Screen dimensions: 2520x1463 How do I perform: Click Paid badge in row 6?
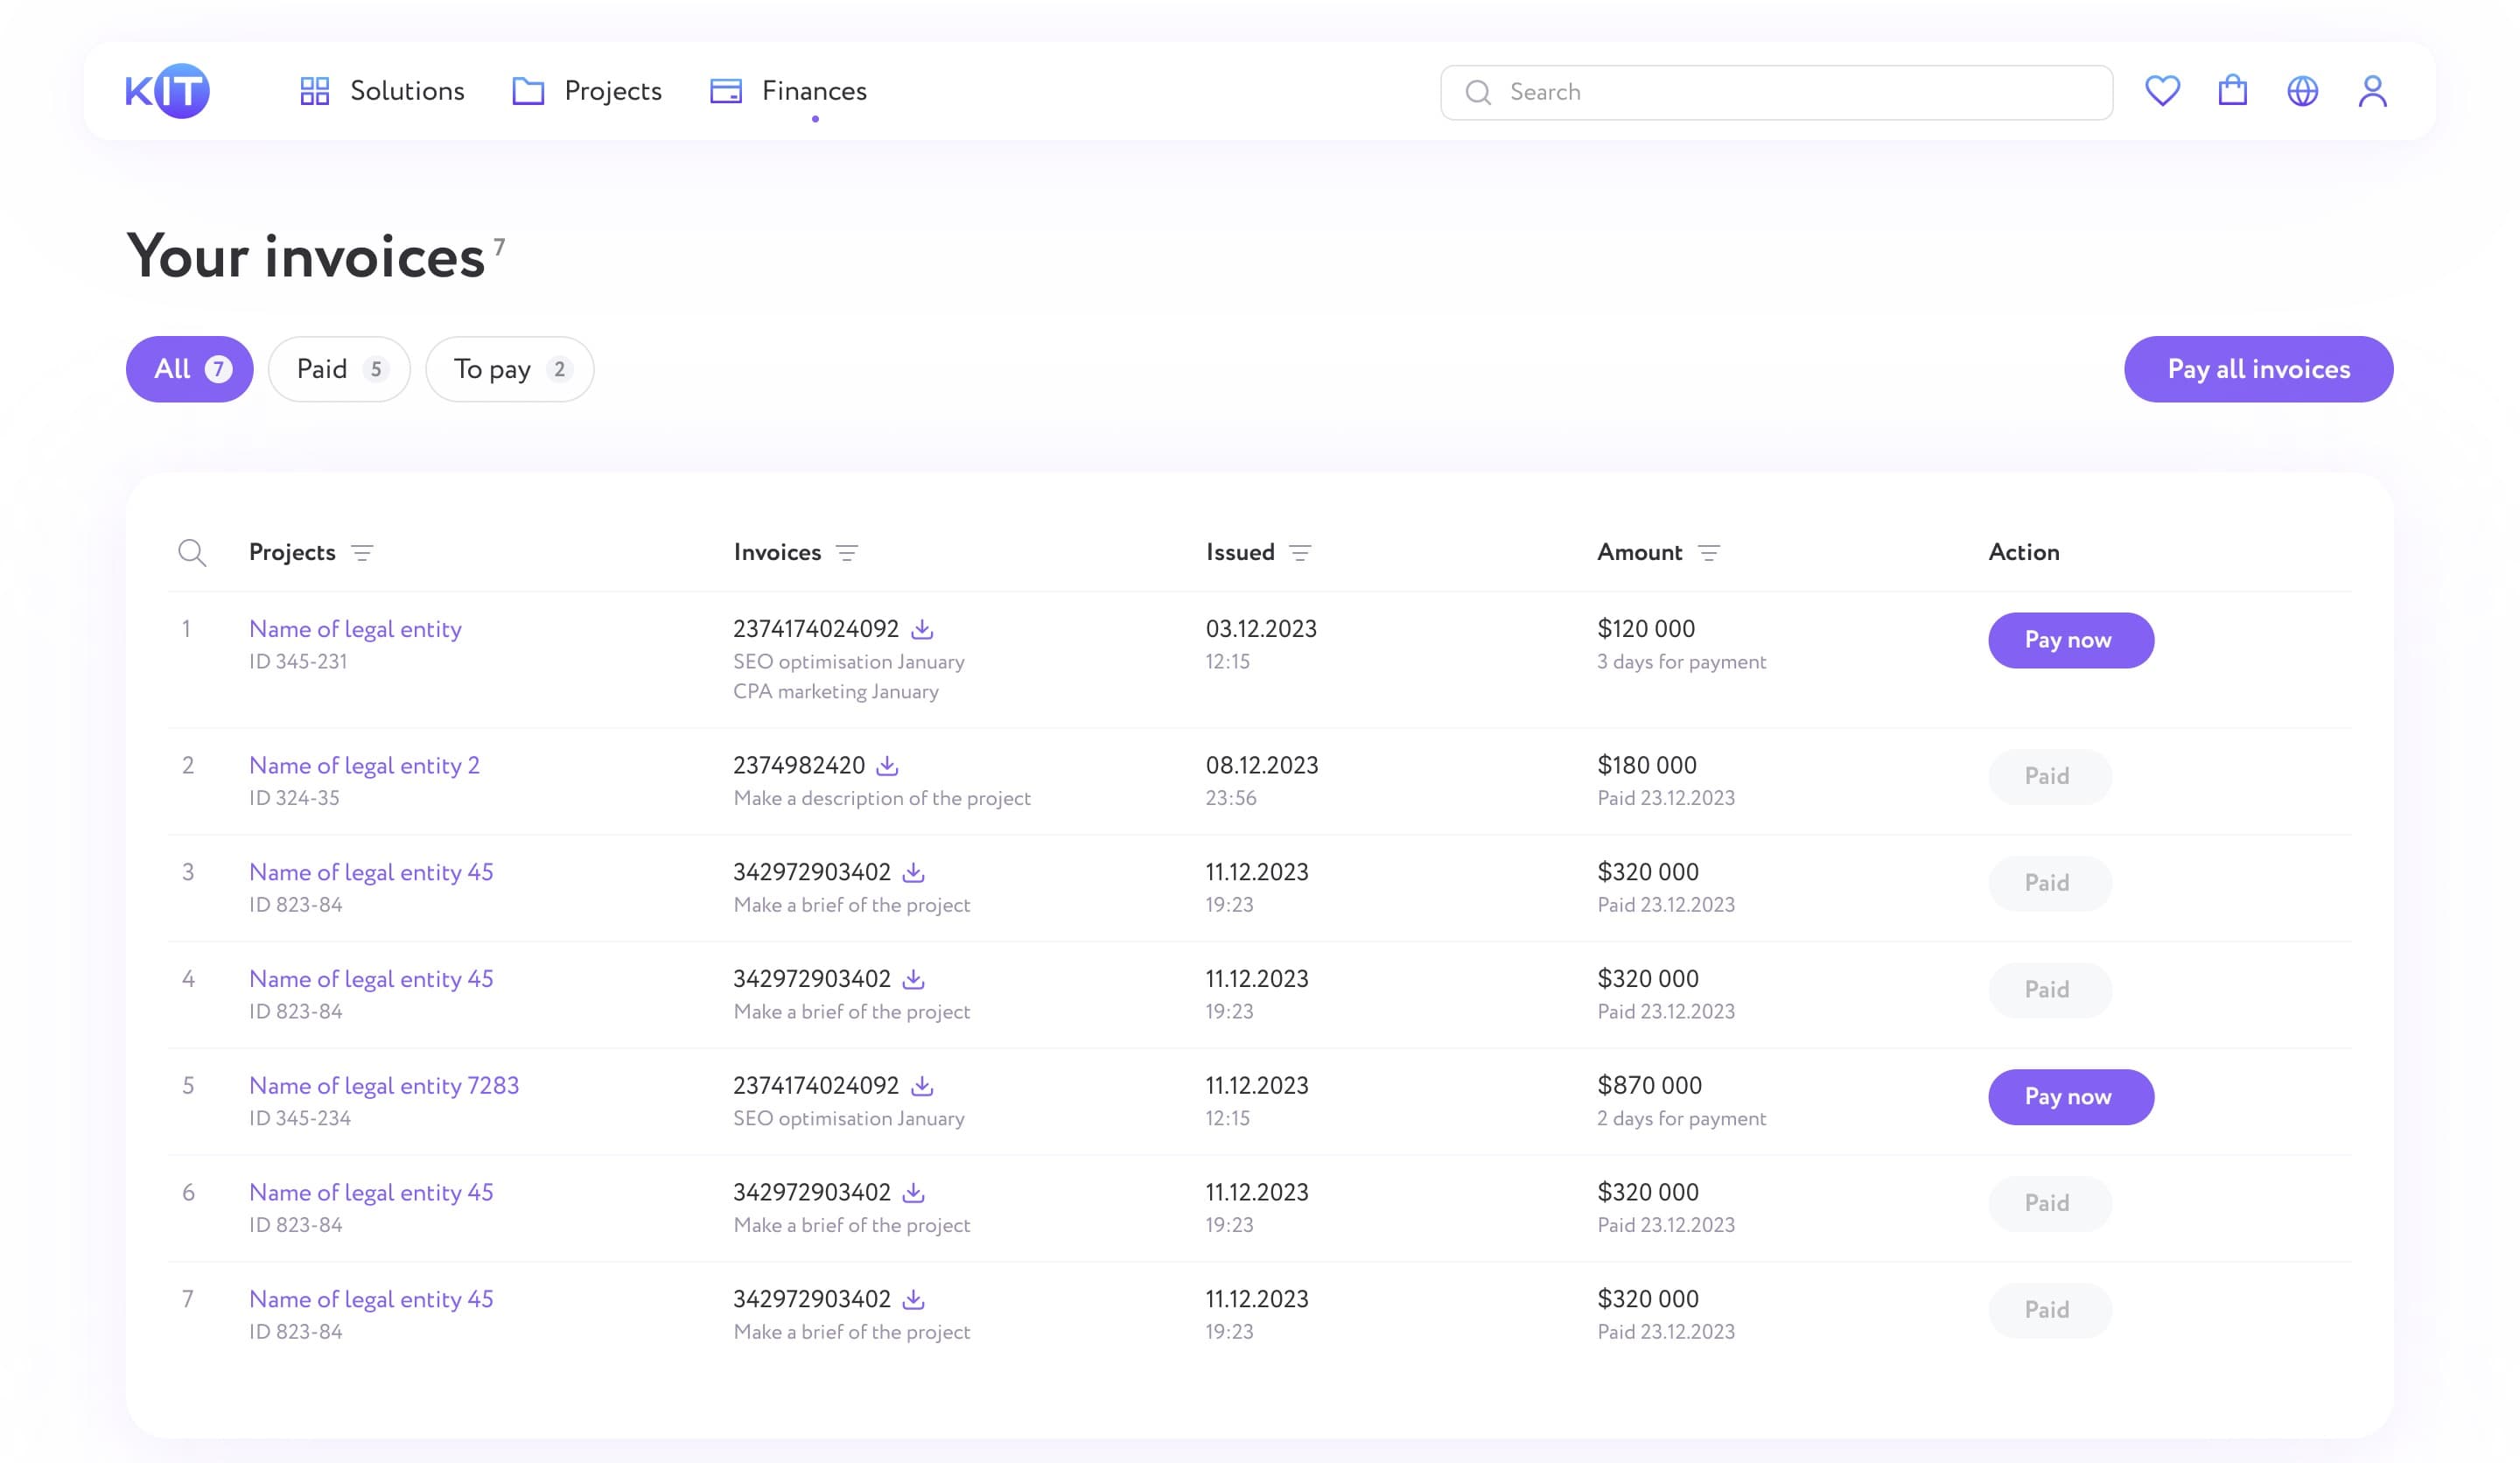coord(2049,1203)
